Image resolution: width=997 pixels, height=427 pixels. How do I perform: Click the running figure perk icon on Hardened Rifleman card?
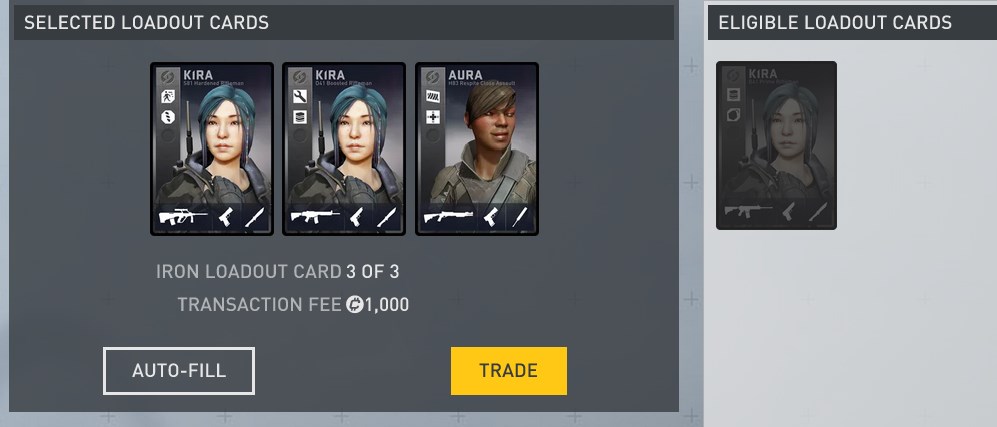coord(167,97)
